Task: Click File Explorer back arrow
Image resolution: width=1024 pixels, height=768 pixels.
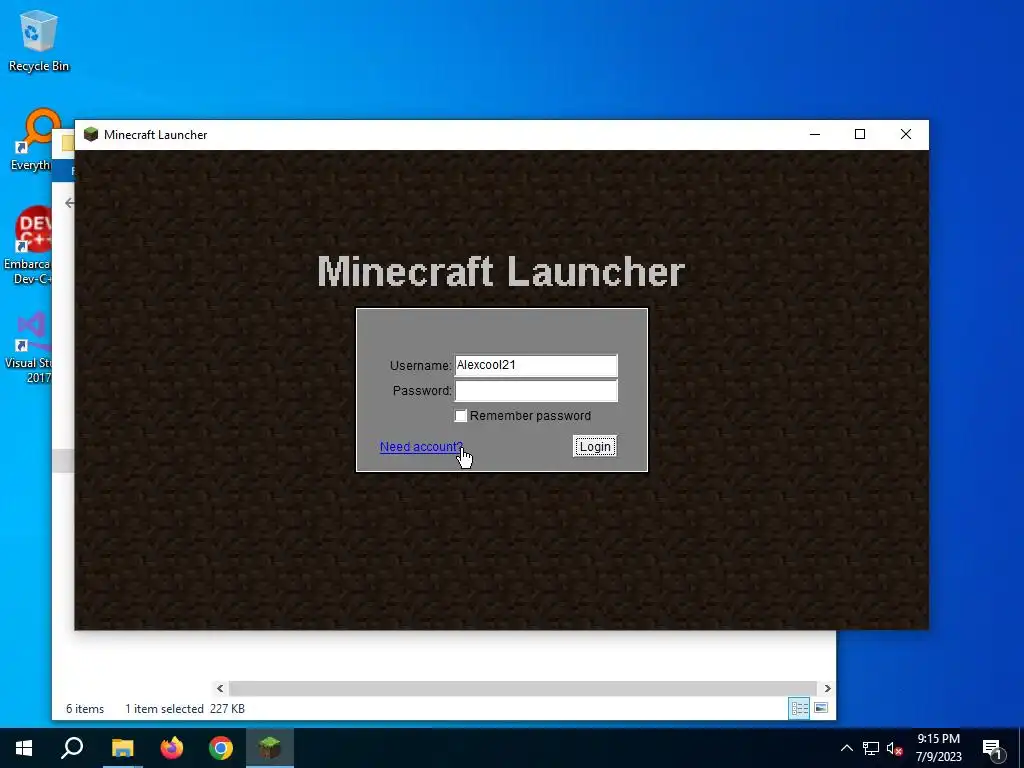Action: pyautogui.click(x=69, y=203)
